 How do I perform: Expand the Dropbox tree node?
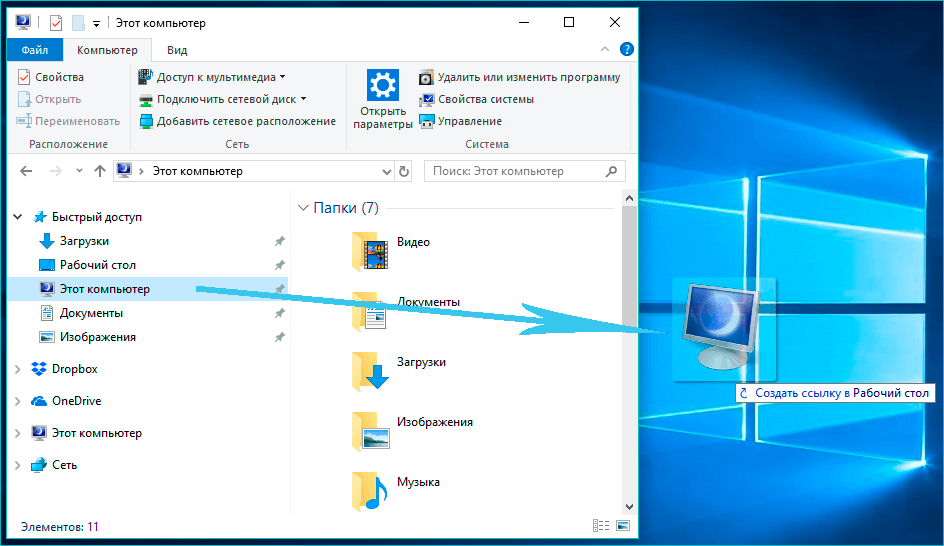pyautogui.click(x=17, y=369)
